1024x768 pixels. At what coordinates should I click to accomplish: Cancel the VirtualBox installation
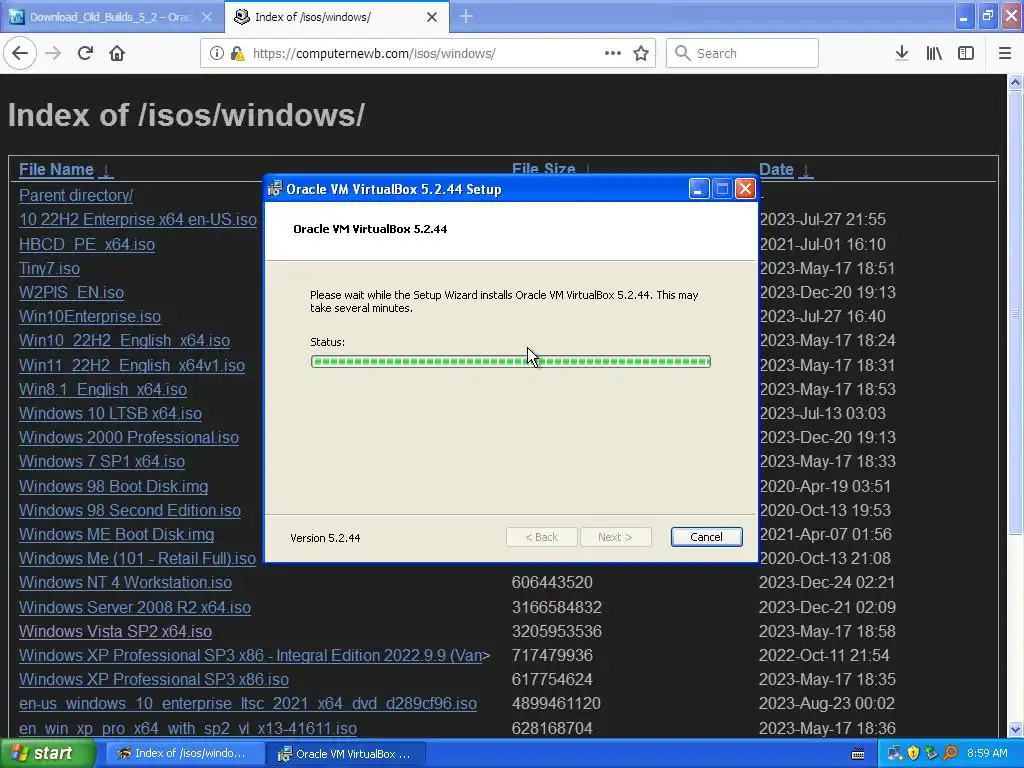click(x=706, y=537)
